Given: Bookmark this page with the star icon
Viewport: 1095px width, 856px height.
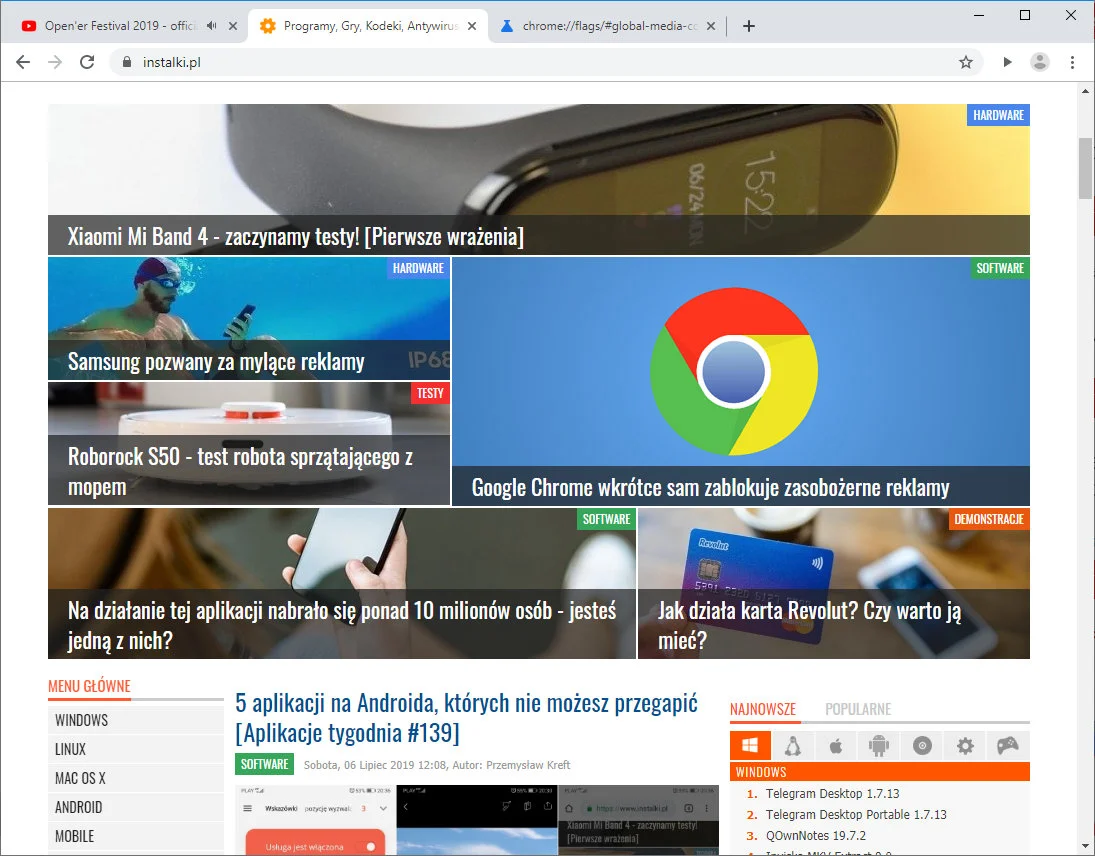Looking at the screenshot, I should click(965, 62).
